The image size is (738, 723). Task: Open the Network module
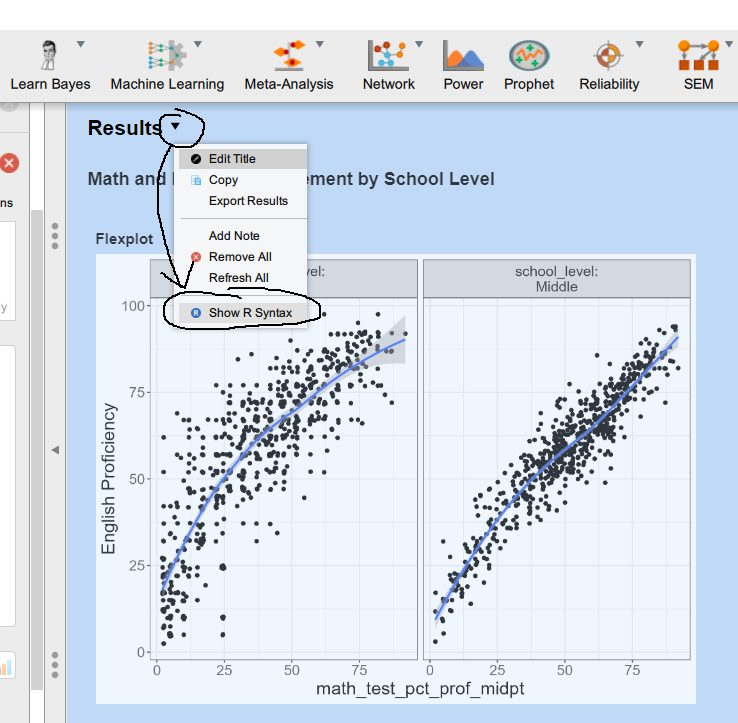coord(388,66)
